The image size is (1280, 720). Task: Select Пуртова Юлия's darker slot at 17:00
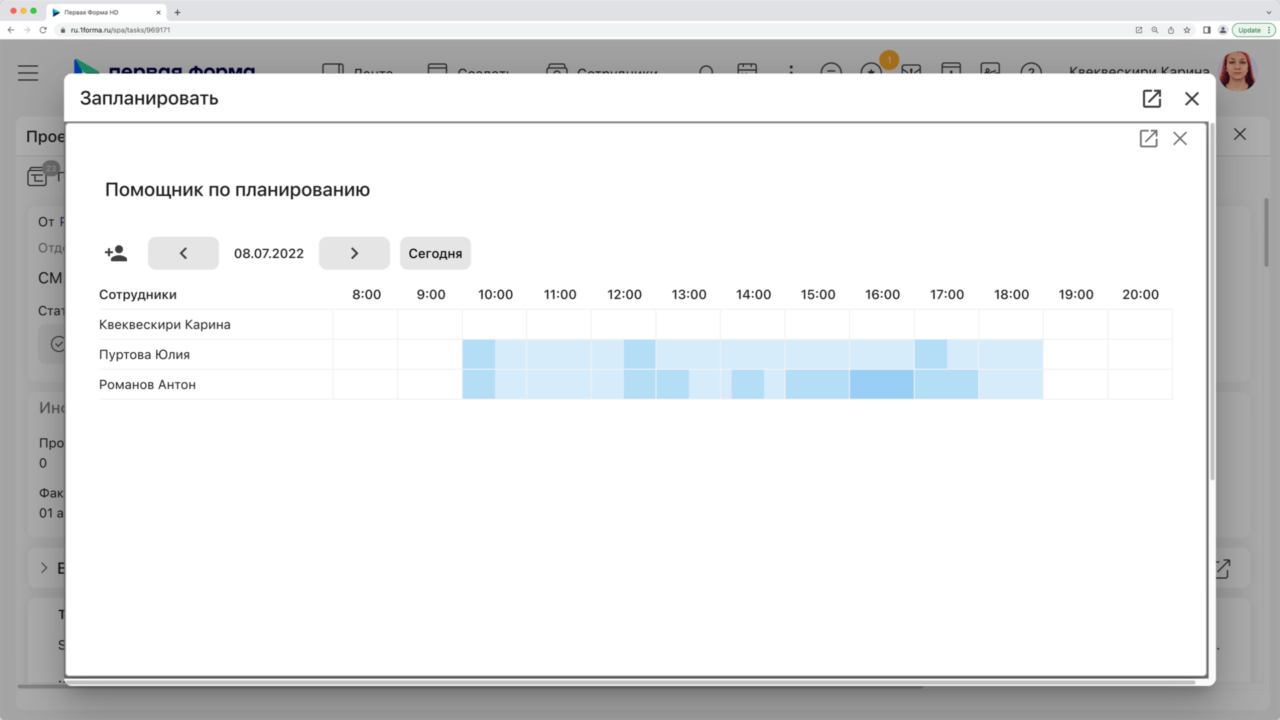coord(931,354)
